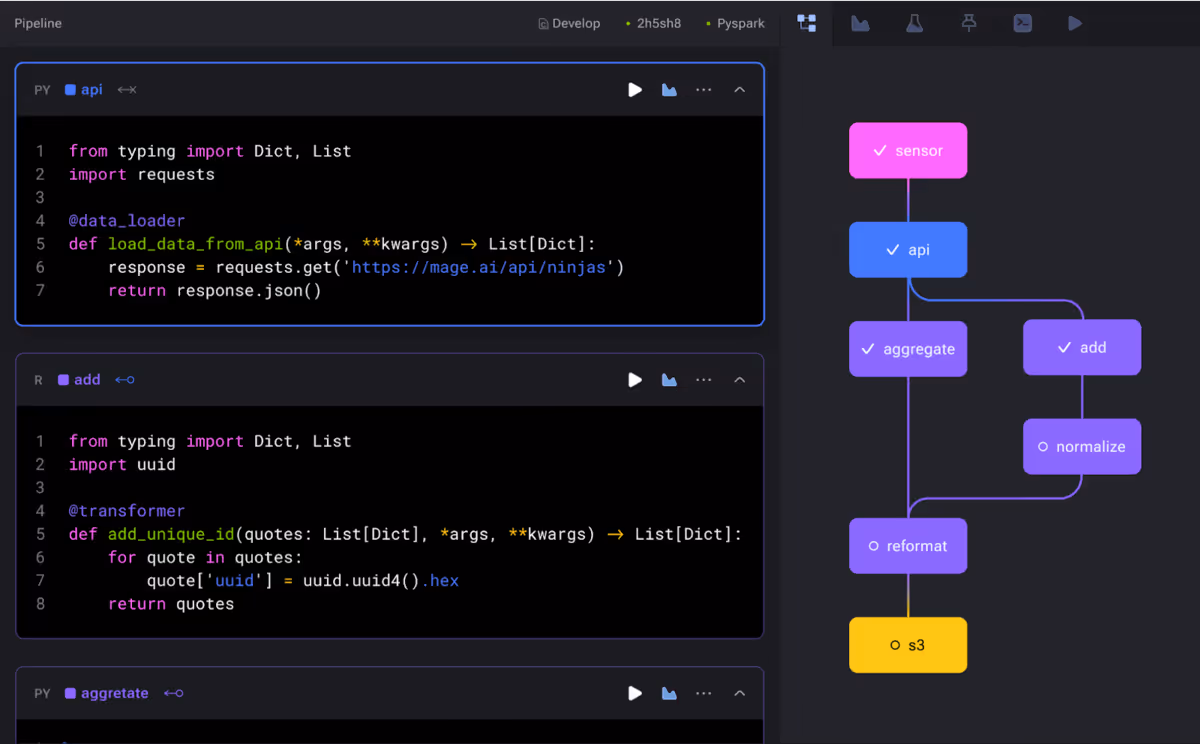Open the charts tab in sidebar

(860, 23)
